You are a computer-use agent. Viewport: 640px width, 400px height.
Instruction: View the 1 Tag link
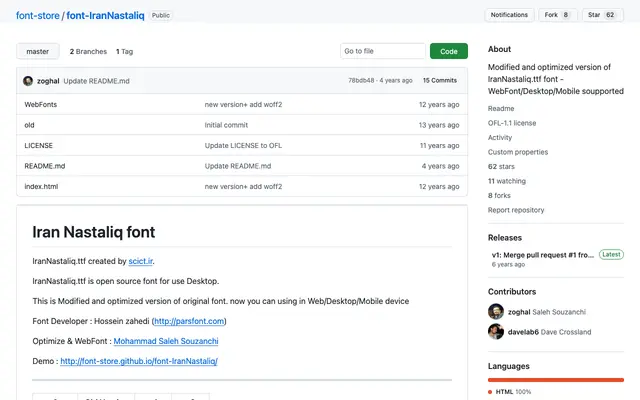pyautogui.click(x=124, y=51)
